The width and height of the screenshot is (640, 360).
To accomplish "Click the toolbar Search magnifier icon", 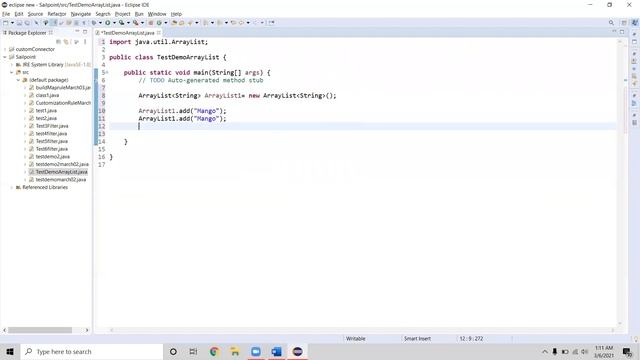I will pos(611,23).
